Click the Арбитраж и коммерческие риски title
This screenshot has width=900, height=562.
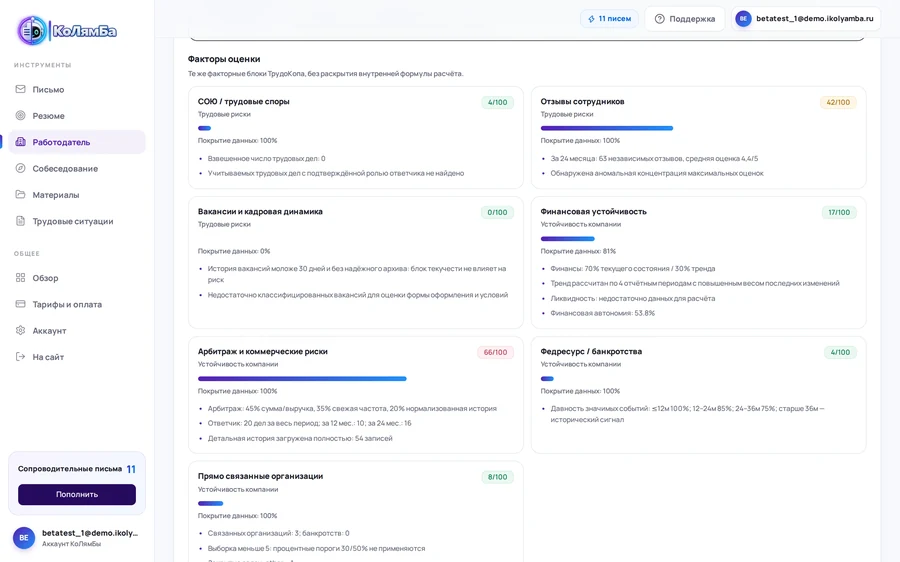coord(262,351)
